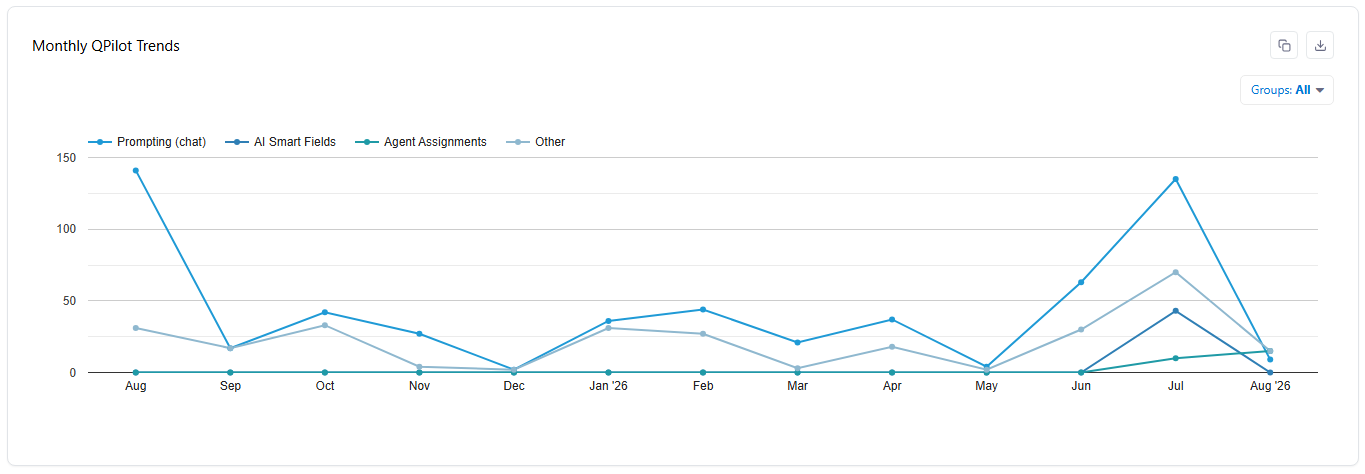This screenshot has width=1365, height=474.
Task: Click the Other series point in Apr
Action: tap(892, 347)
